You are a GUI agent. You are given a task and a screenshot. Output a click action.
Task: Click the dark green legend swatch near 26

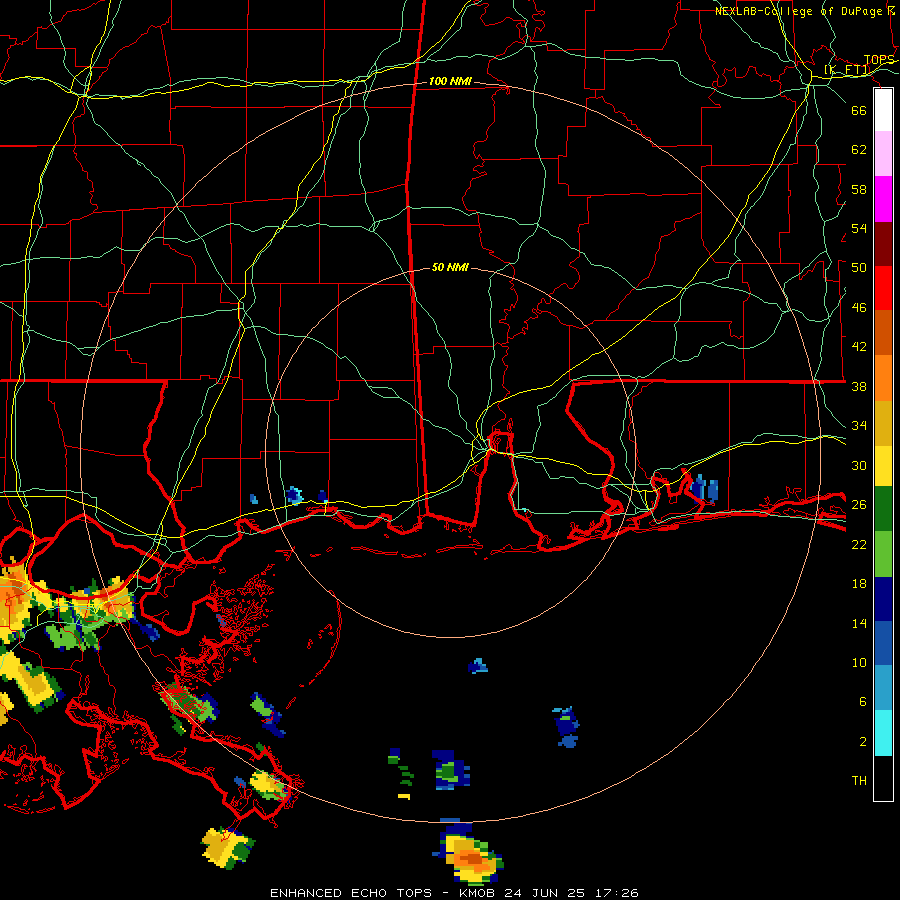(x=883, y=509)
